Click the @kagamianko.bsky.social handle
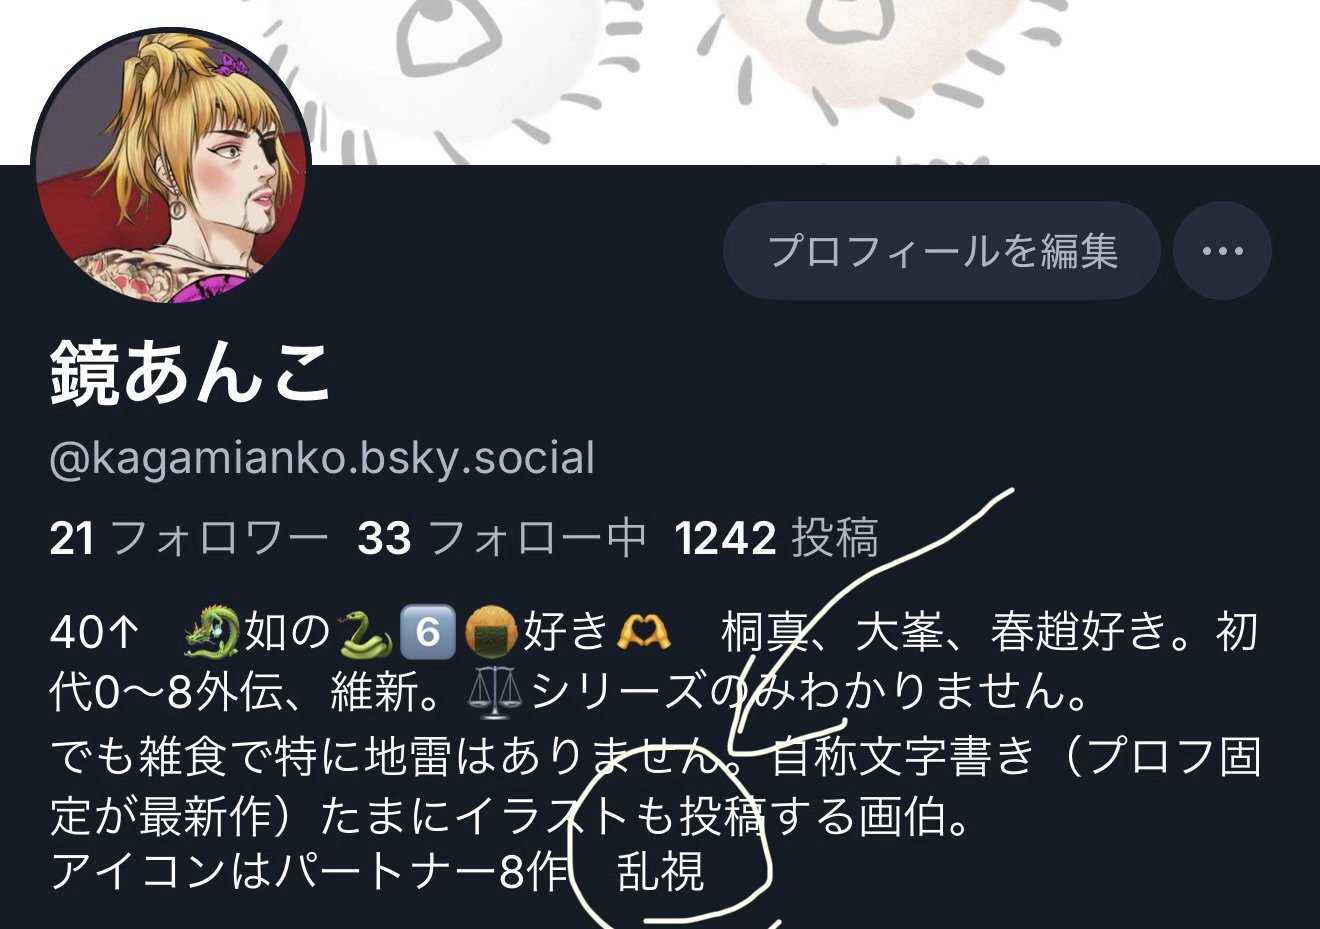The width and height of the screenshot is (1320, 929). coord(322,458)
